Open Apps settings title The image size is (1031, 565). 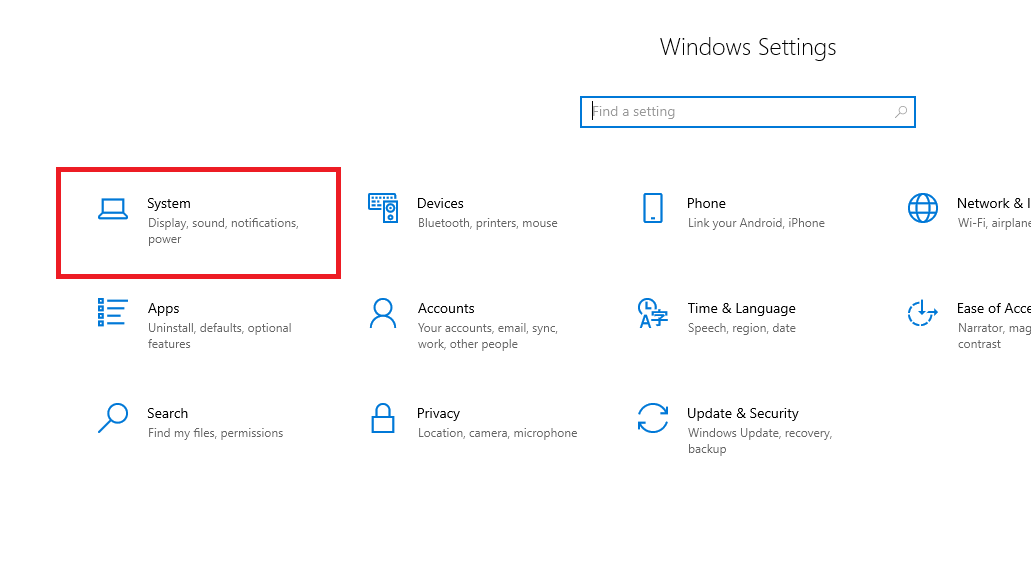tap(164, 308)
